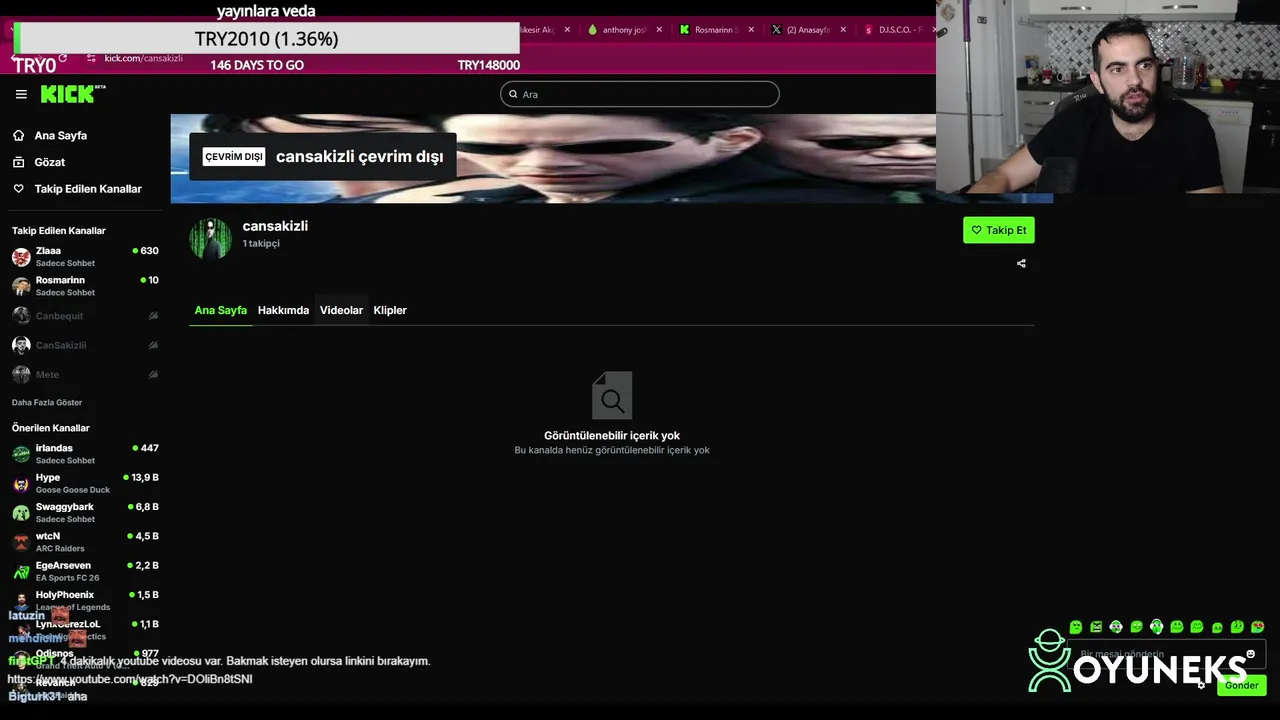
Task: Click the 'Görüntülenebilir içerik yok' message
Action: [x=612, y=436]
